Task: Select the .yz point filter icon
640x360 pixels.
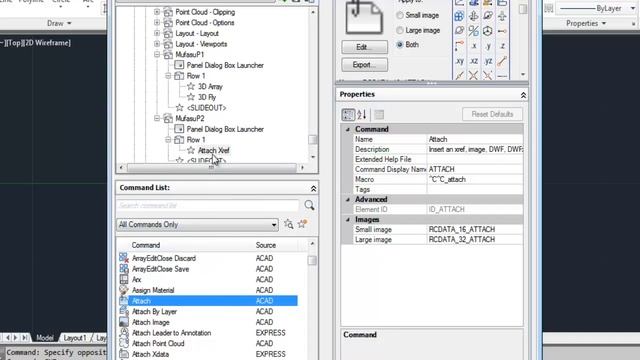Action: pyautogui.click(x=488, y=61)
